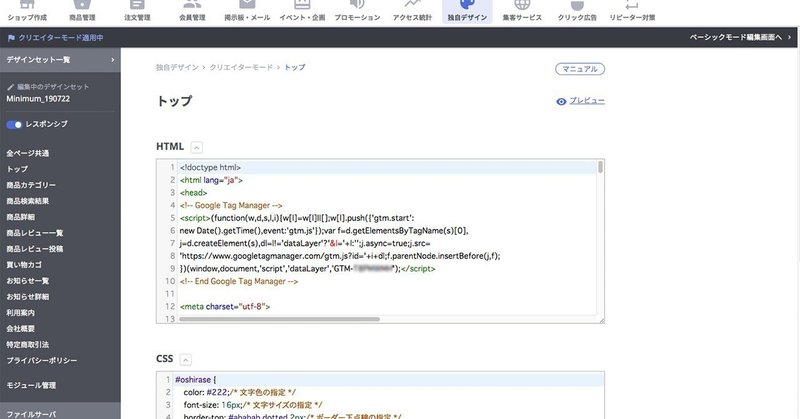Viewport: 800px width, 419px height.
Task: Open the イベント・企画 menu
Action: coord(302,11)
